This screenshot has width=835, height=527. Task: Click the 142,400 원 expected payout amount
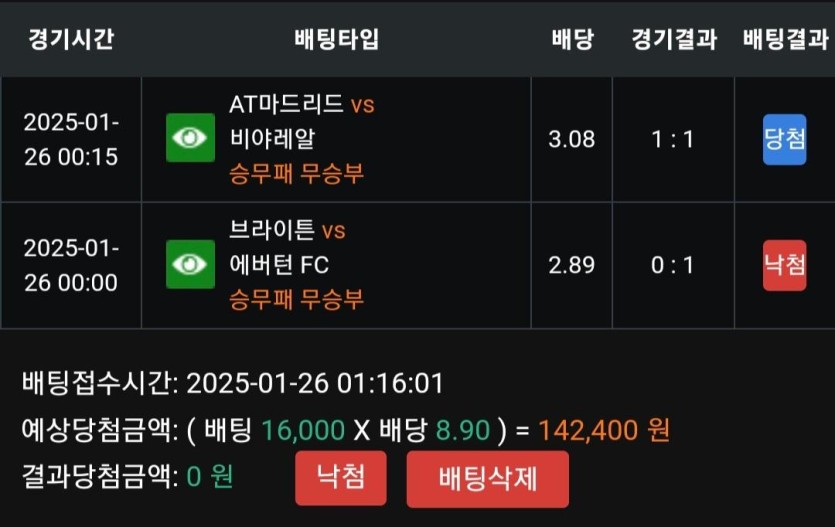point(603,430)
